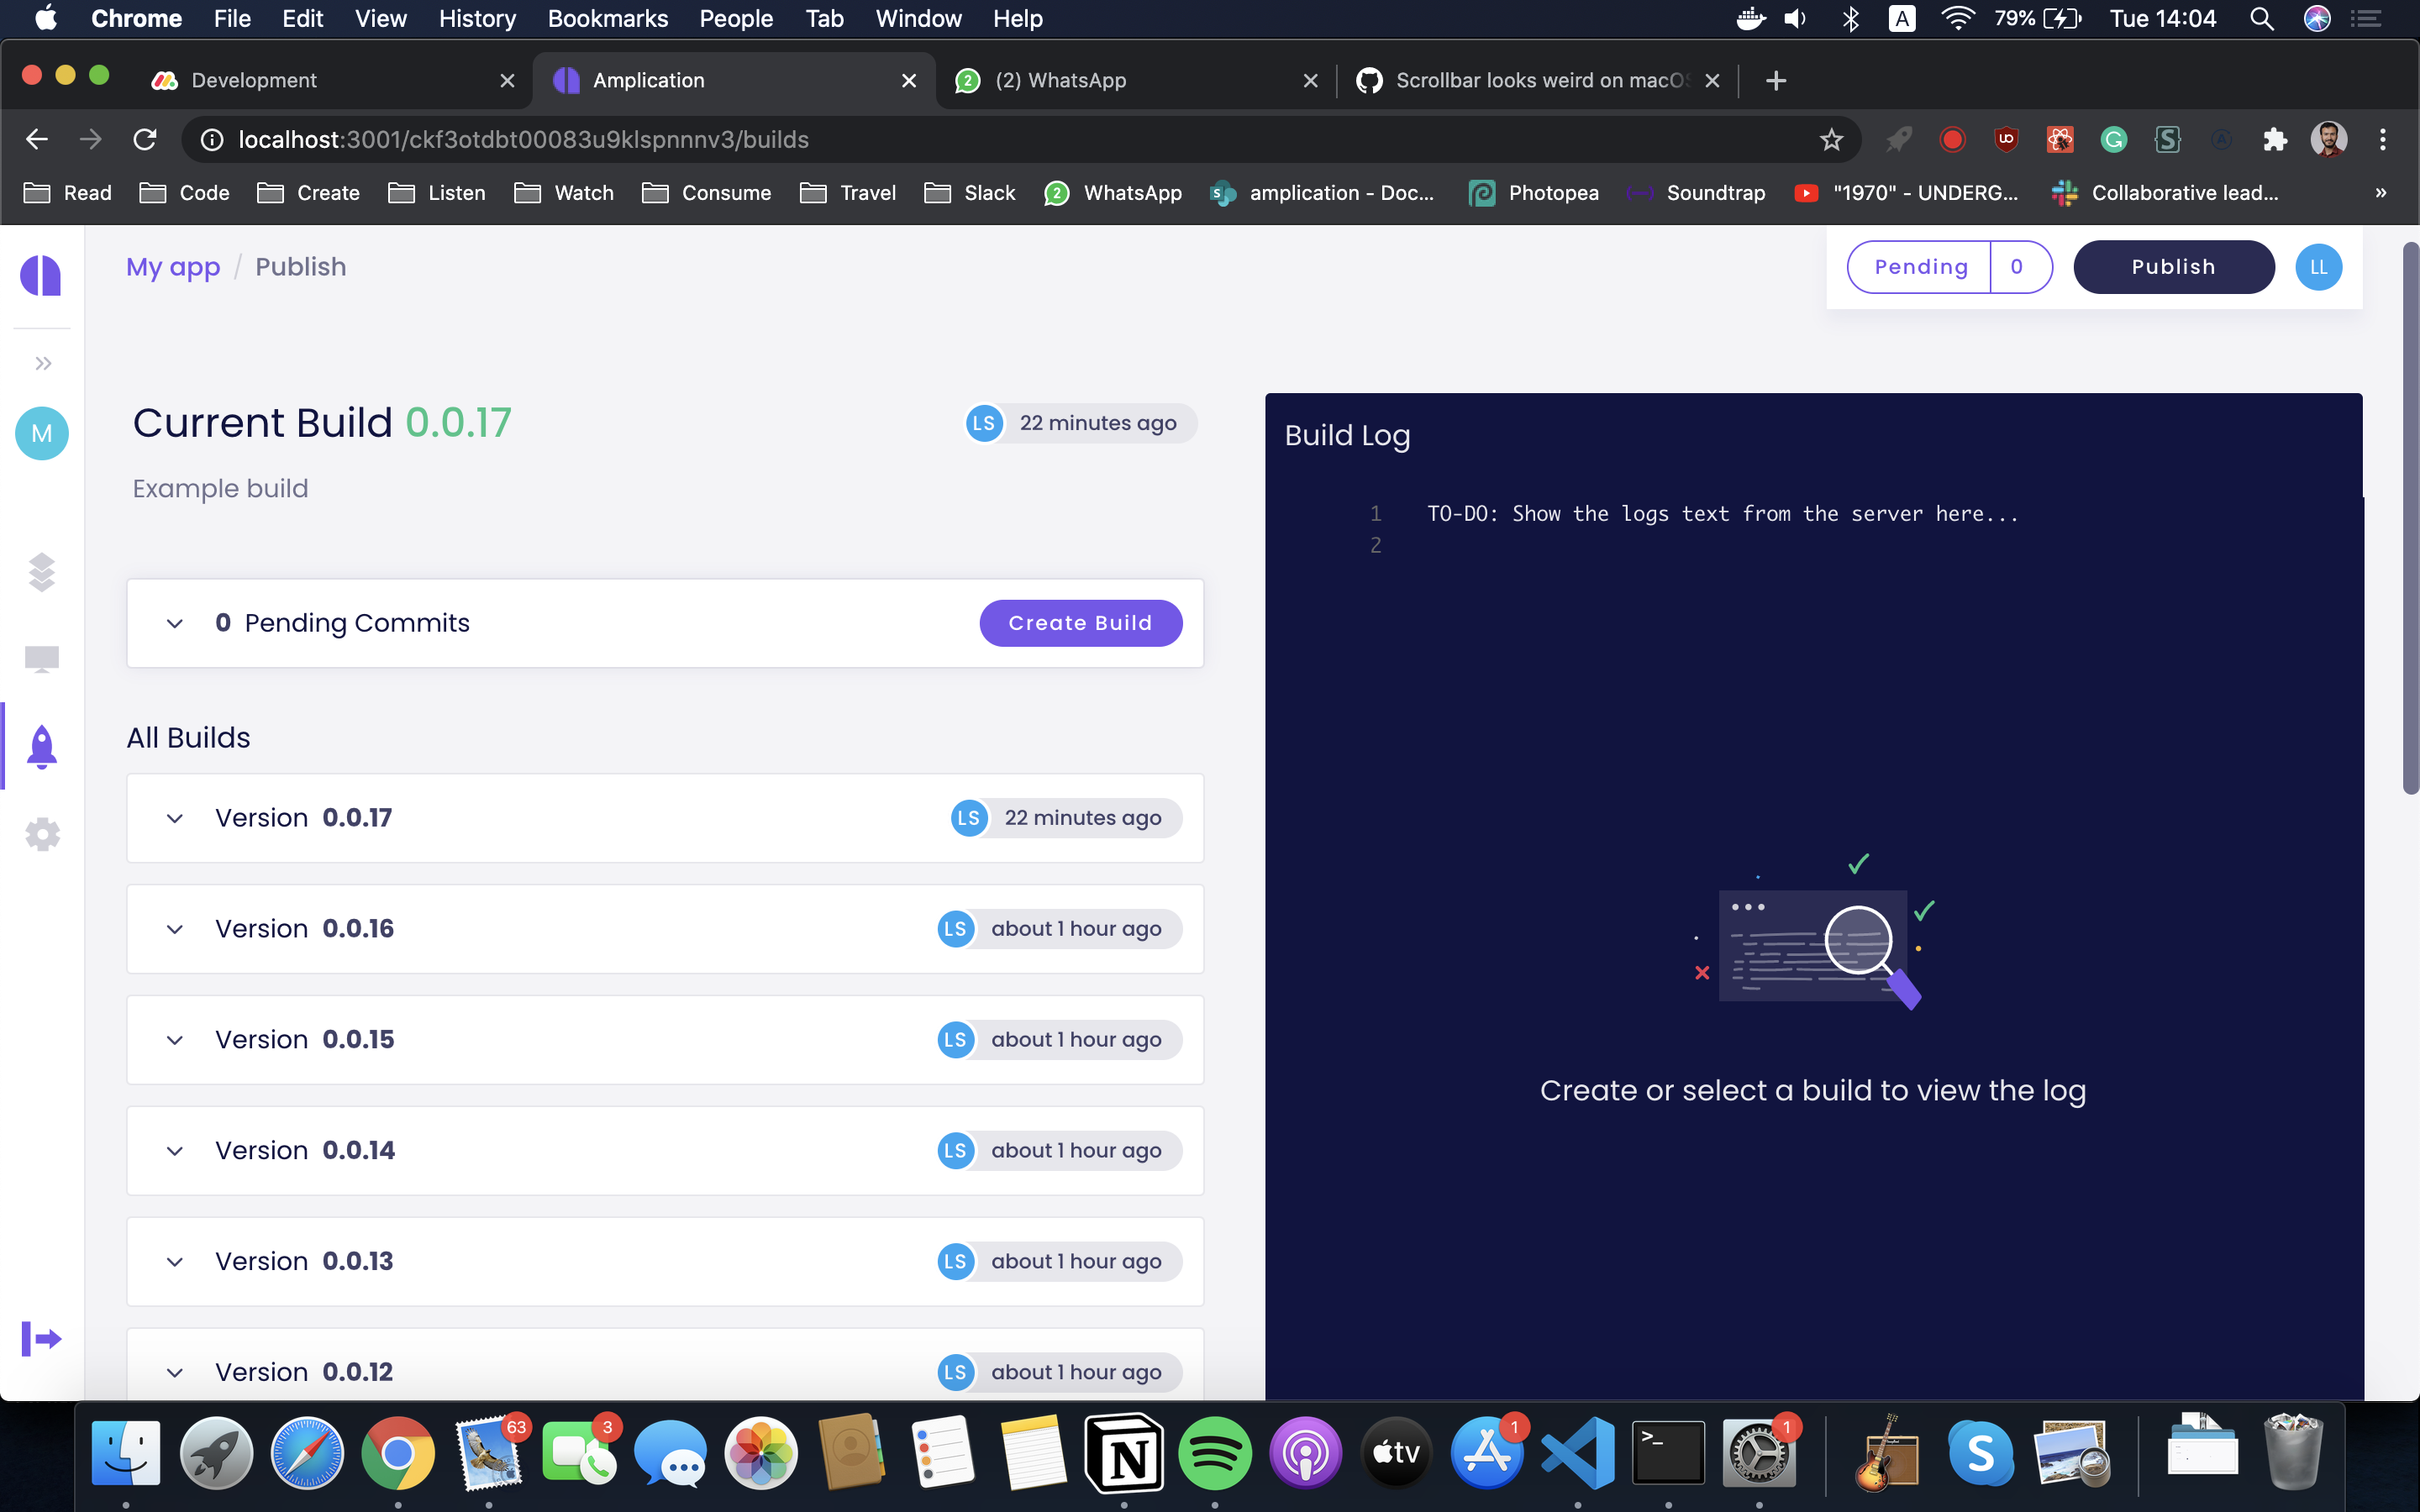This screenshot has width=2420, height=1512.
Task: Open Terminal from the dock
Action: 1668,1453
